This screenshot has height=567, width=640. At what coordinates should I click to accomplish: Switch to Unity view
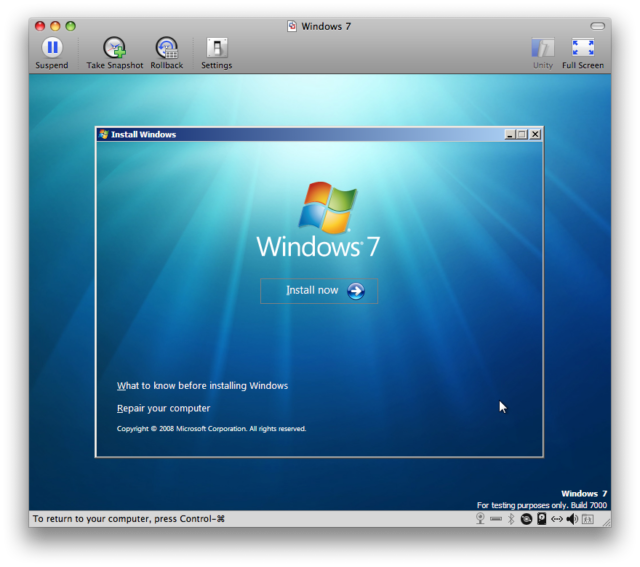[543, 53]
